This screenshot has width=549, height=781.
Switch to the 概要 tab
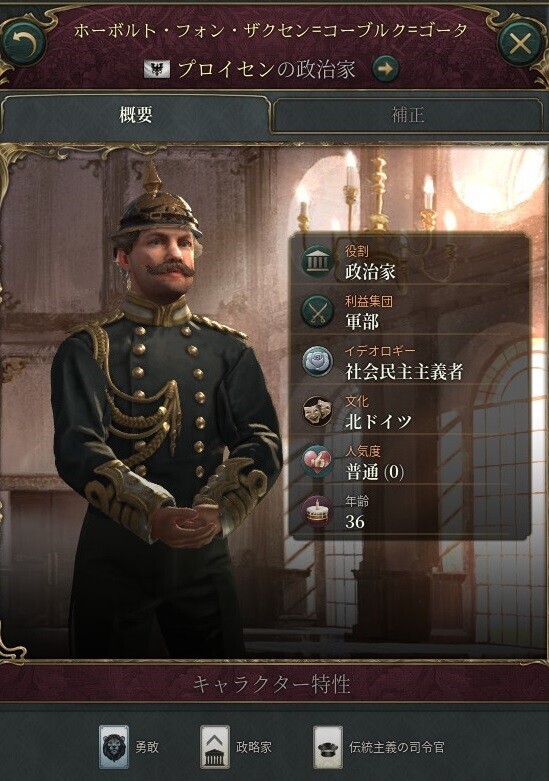pos(136,116)
